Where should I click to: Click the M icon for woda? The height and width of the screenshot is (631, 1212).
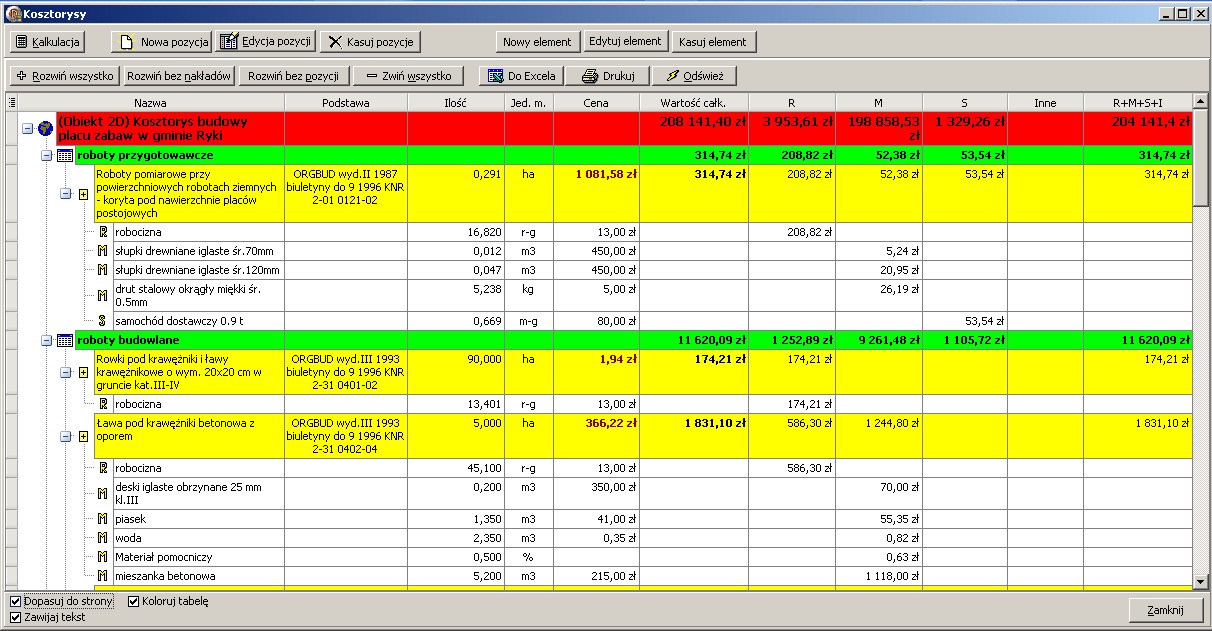pyautogui.click(x=103, y=538)
